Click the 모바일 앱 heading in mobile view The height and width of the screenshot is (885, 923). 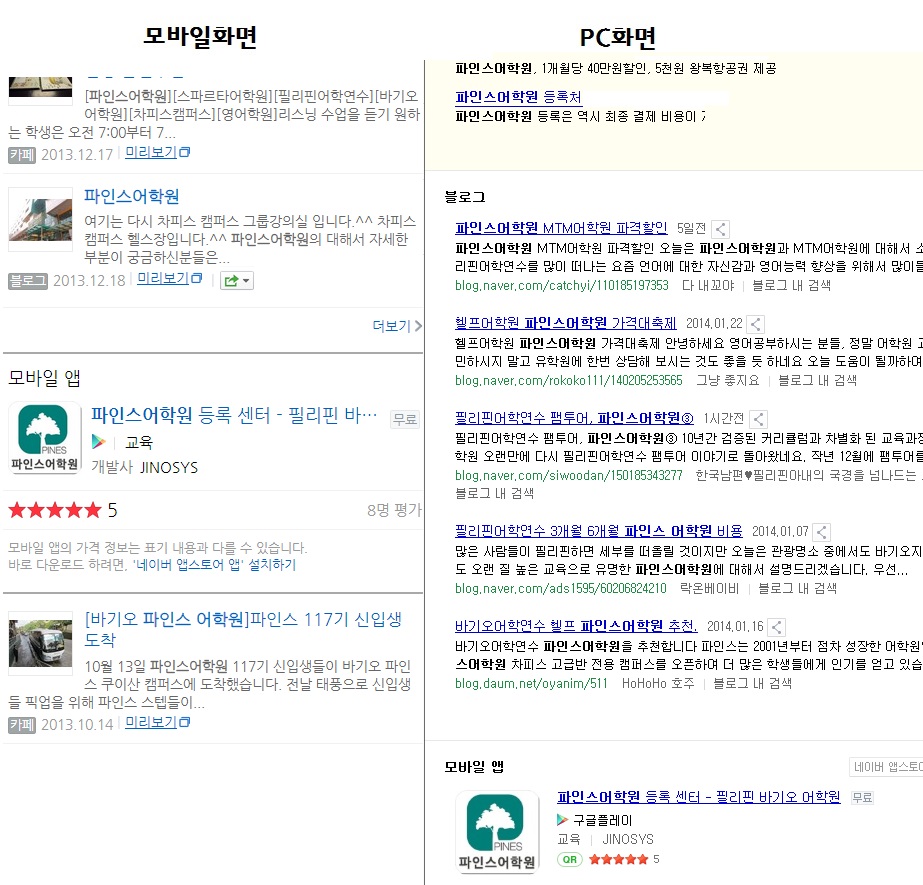pyautogui.click(x=44, y=377)
